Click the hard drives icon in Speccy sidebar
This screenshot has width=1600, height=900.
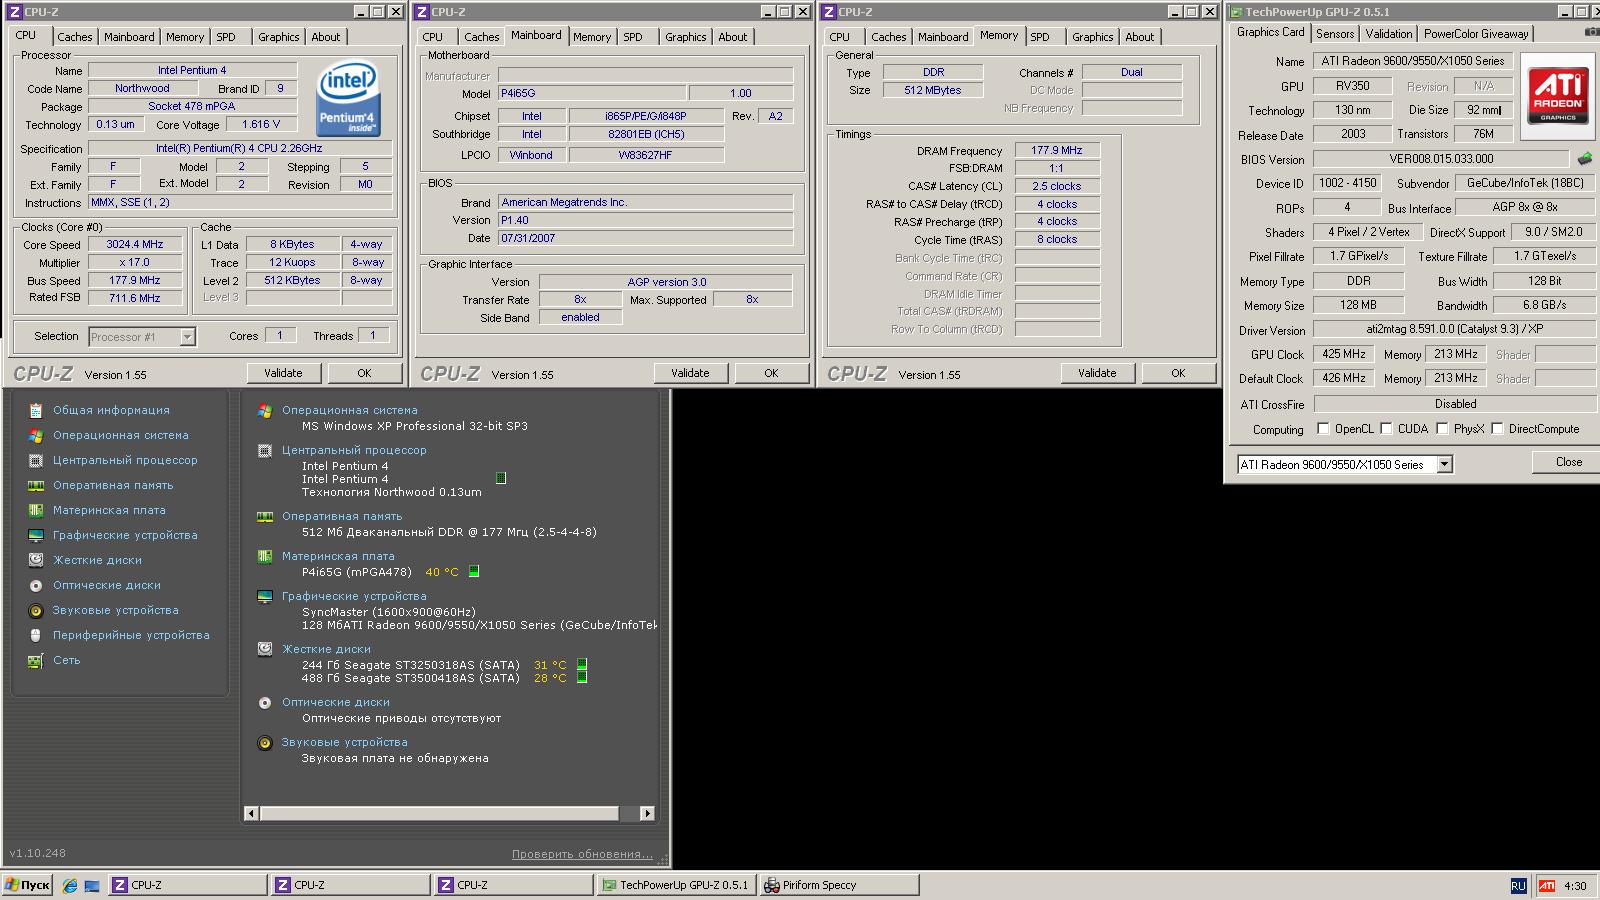(x=36, y=560)
